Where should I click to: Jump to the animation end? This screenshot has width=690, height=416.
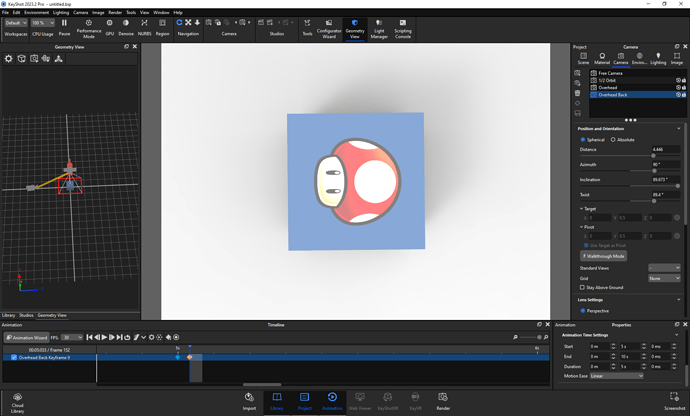(119, 337)
